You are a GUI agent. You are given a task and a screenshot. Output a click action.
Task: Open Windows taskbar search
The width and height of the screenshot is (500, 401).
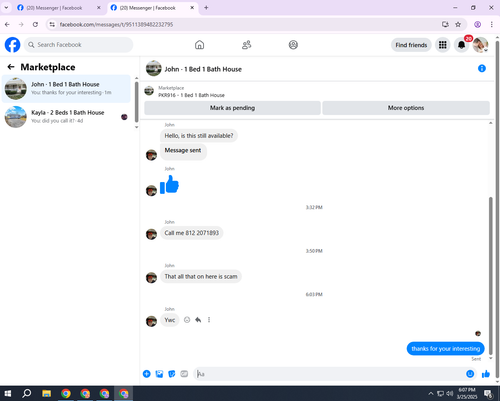(x=26, y=394)
